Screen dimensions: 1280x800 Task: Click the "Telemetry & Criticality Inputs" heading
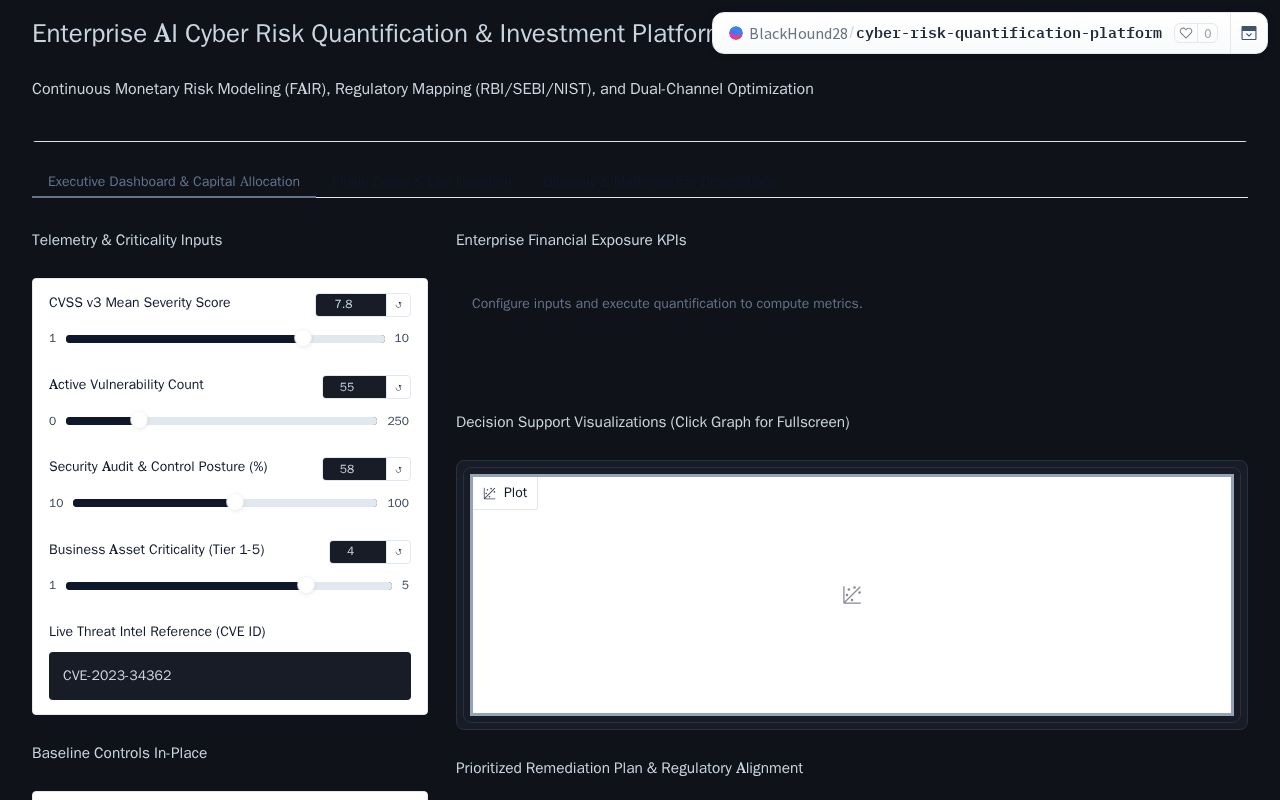point(127,240)
